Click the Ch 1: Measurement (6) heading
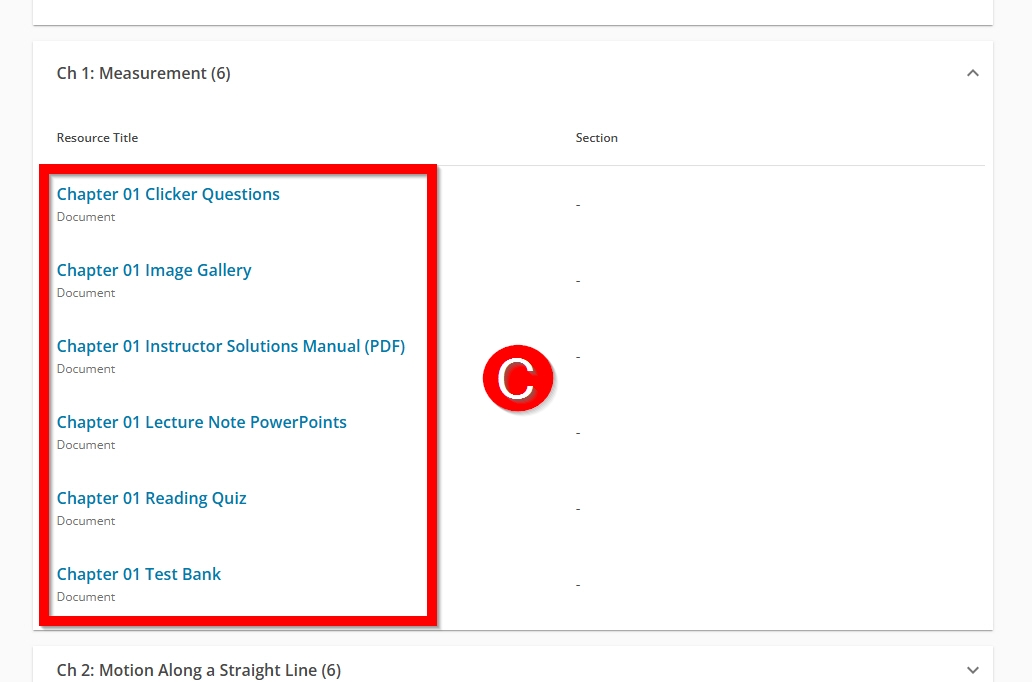Viewport: 1032px width, 682px height. (x=143, y=73)
